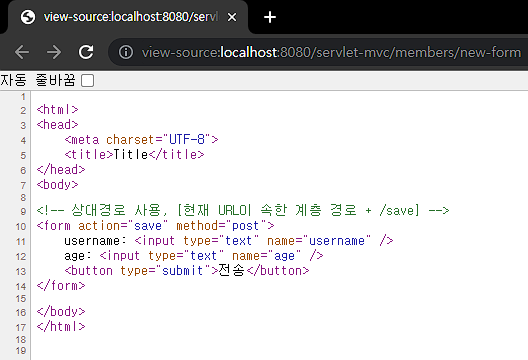Focus the address bar URL
Viewport: 528px width, 360px height.
[331, 53]
